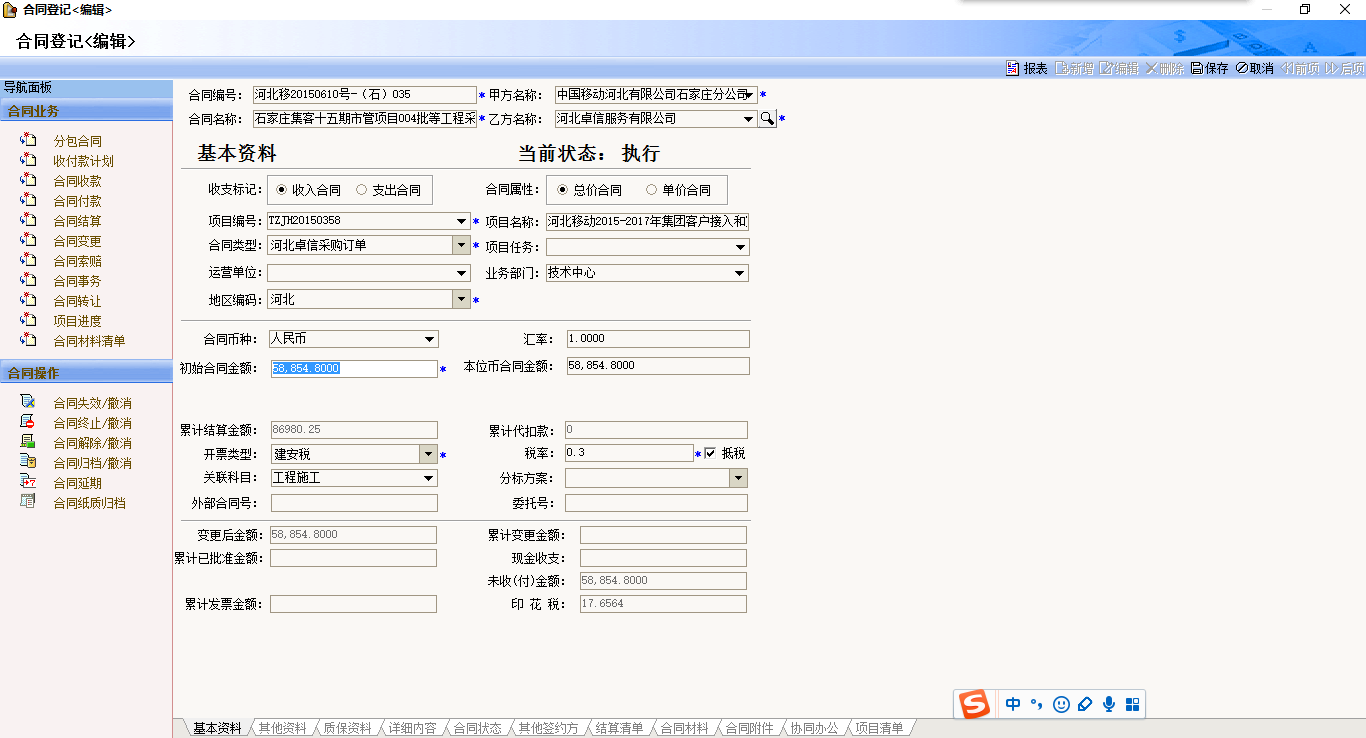Click 初始合同金额 input field
Image resolution: width=1366 pixels, height=738 pixels.
pyautogui.click(x=354, y=369)
